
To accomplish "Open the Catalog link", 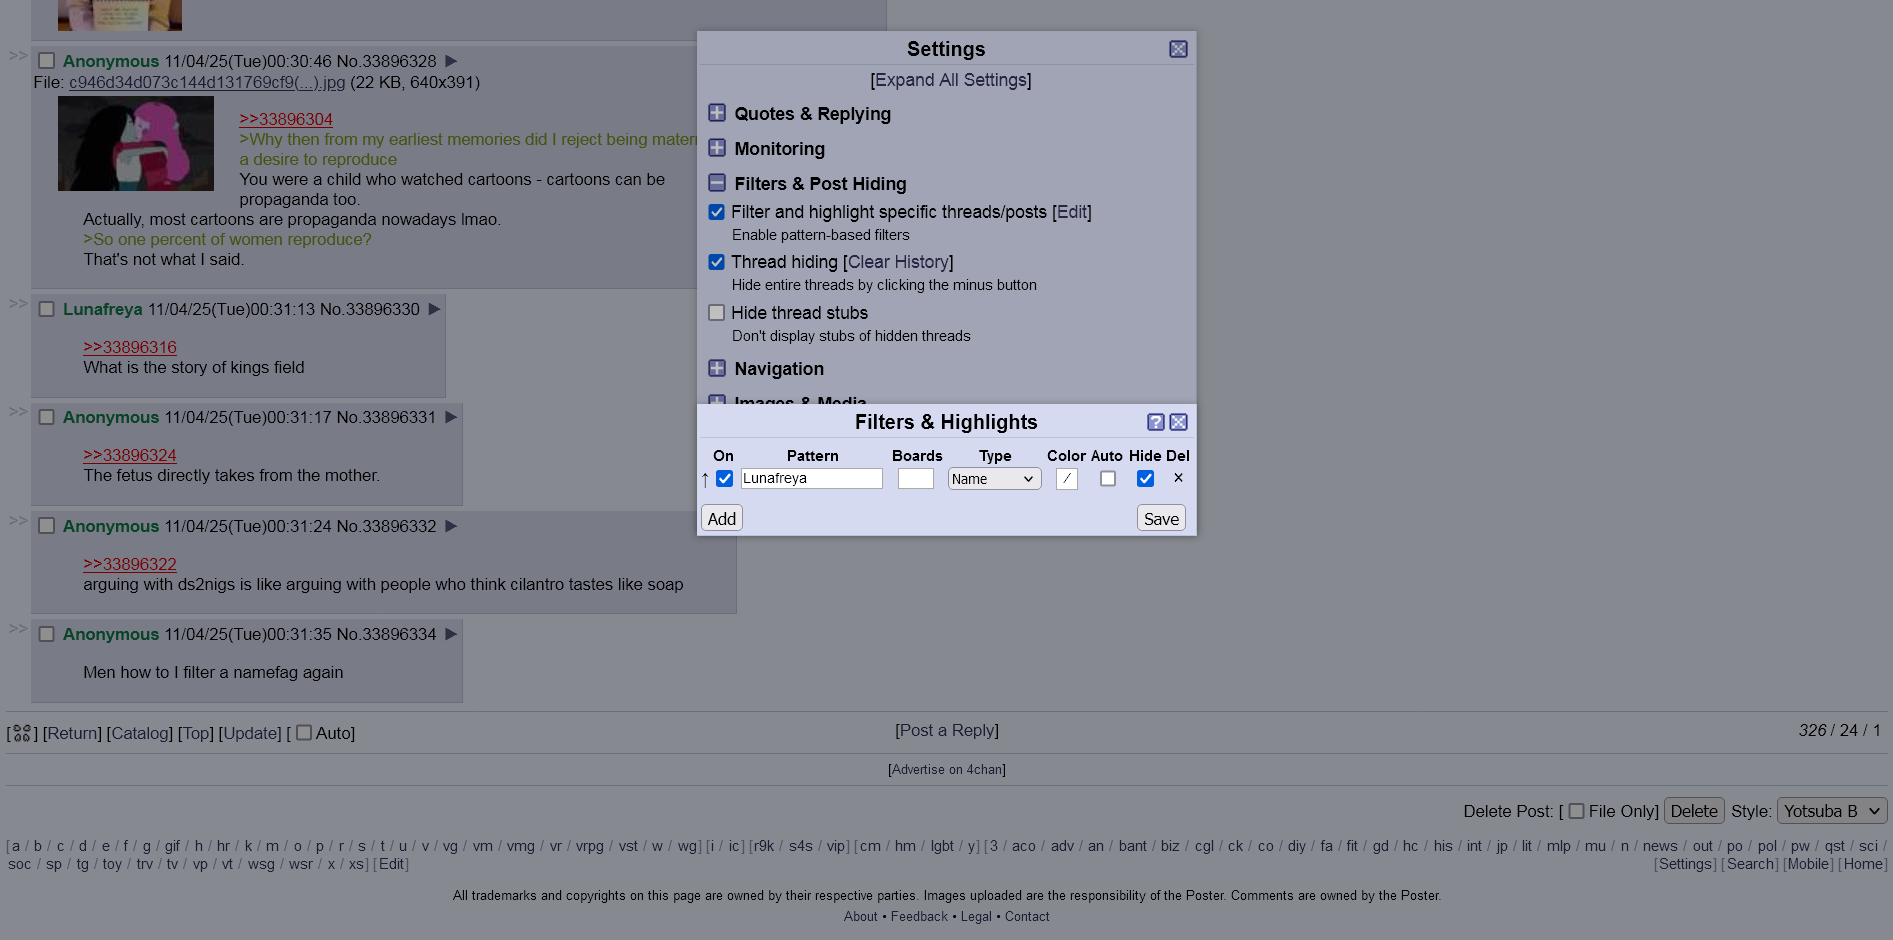I will pyautogui.click(x=140, y=733).
